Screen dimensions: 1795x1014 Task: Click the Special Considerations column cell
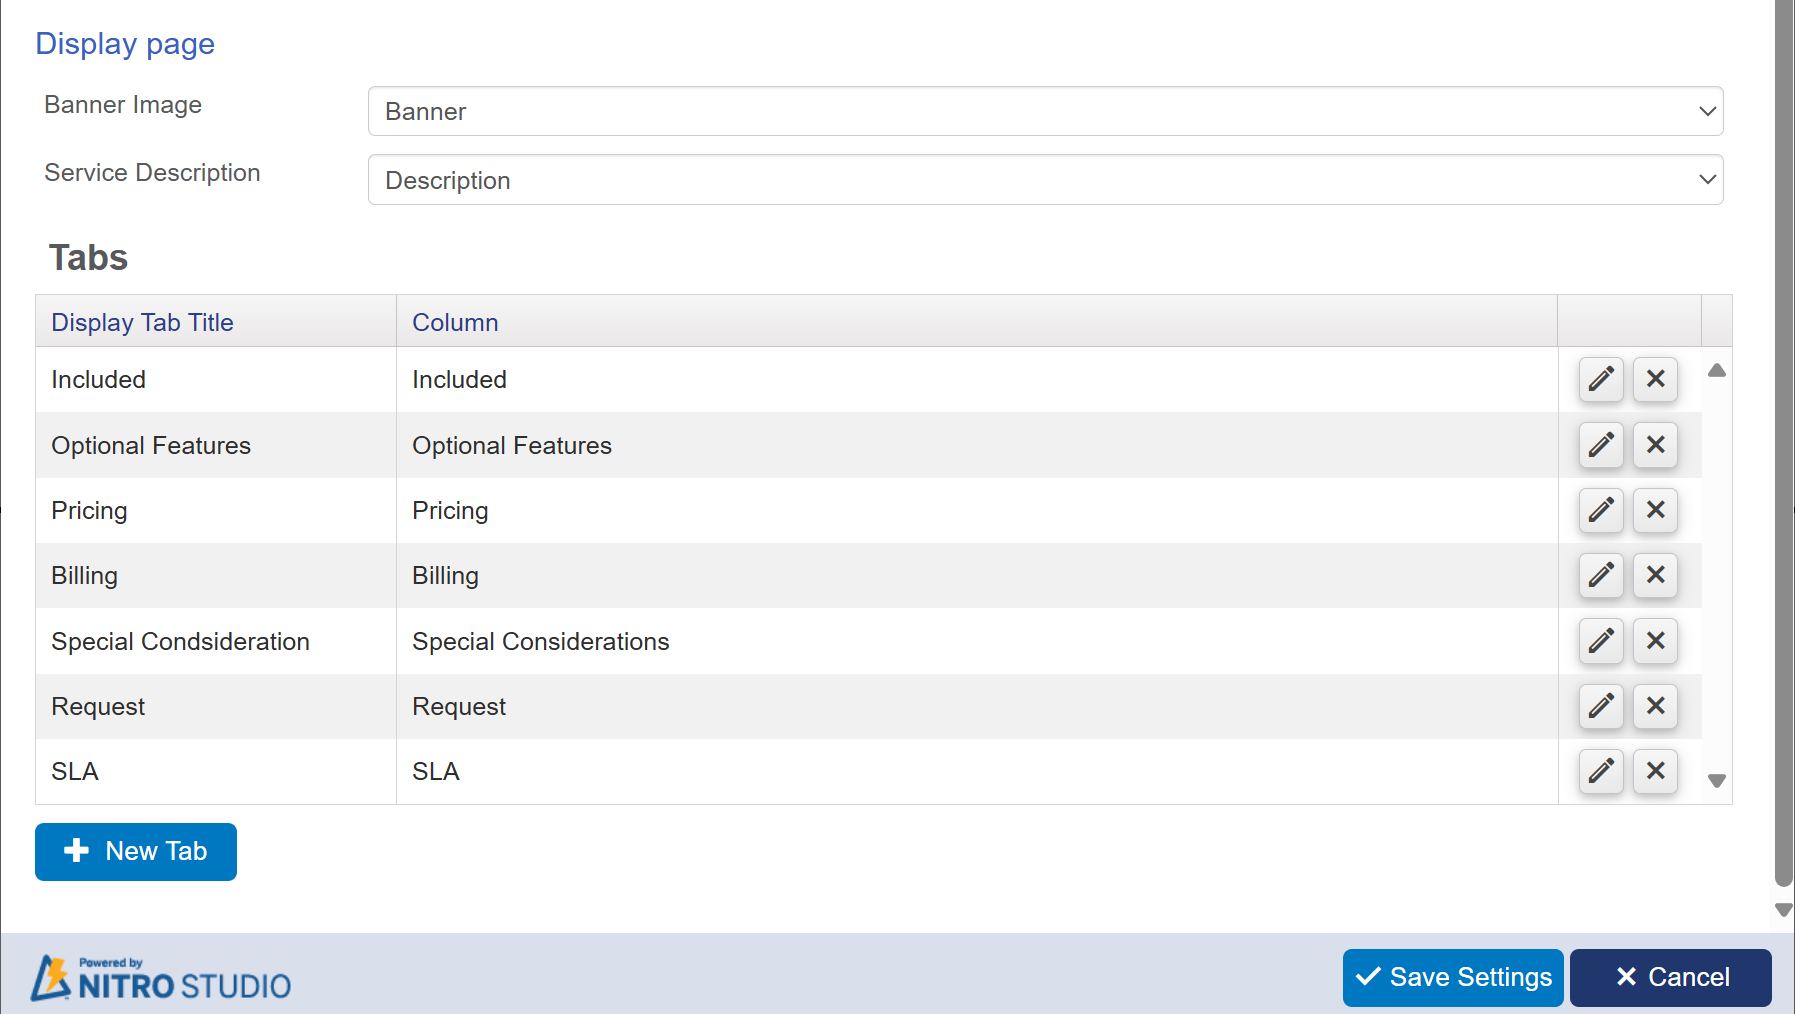point(977,641)
